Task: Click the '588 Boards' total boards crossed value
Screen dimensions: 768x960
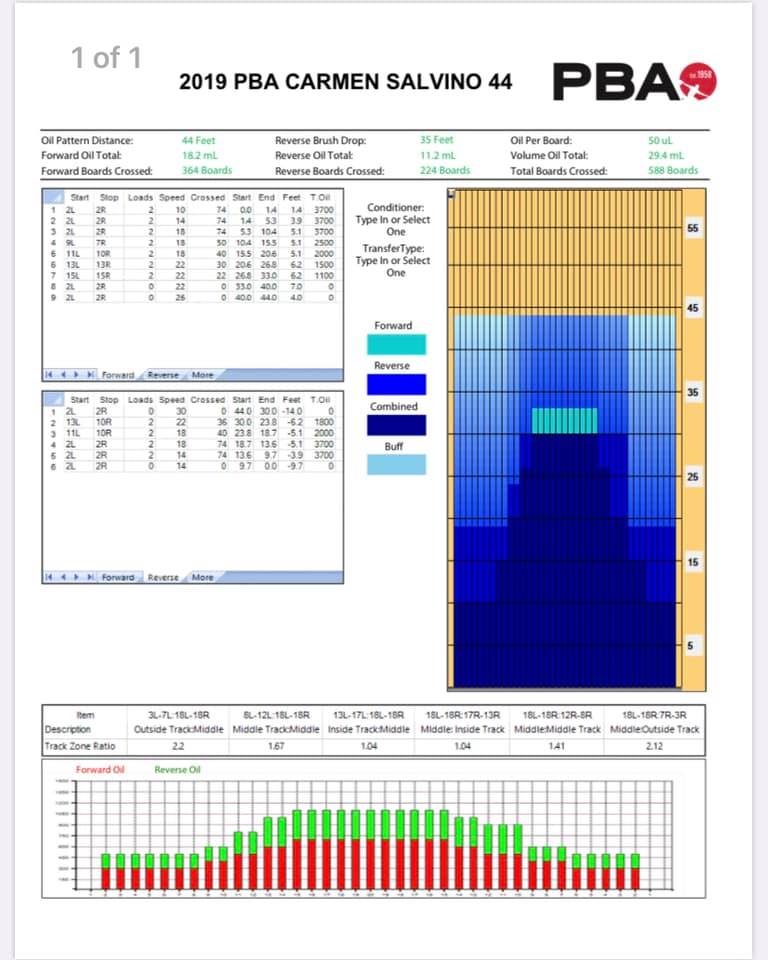Action: click(x=673, y=170)
